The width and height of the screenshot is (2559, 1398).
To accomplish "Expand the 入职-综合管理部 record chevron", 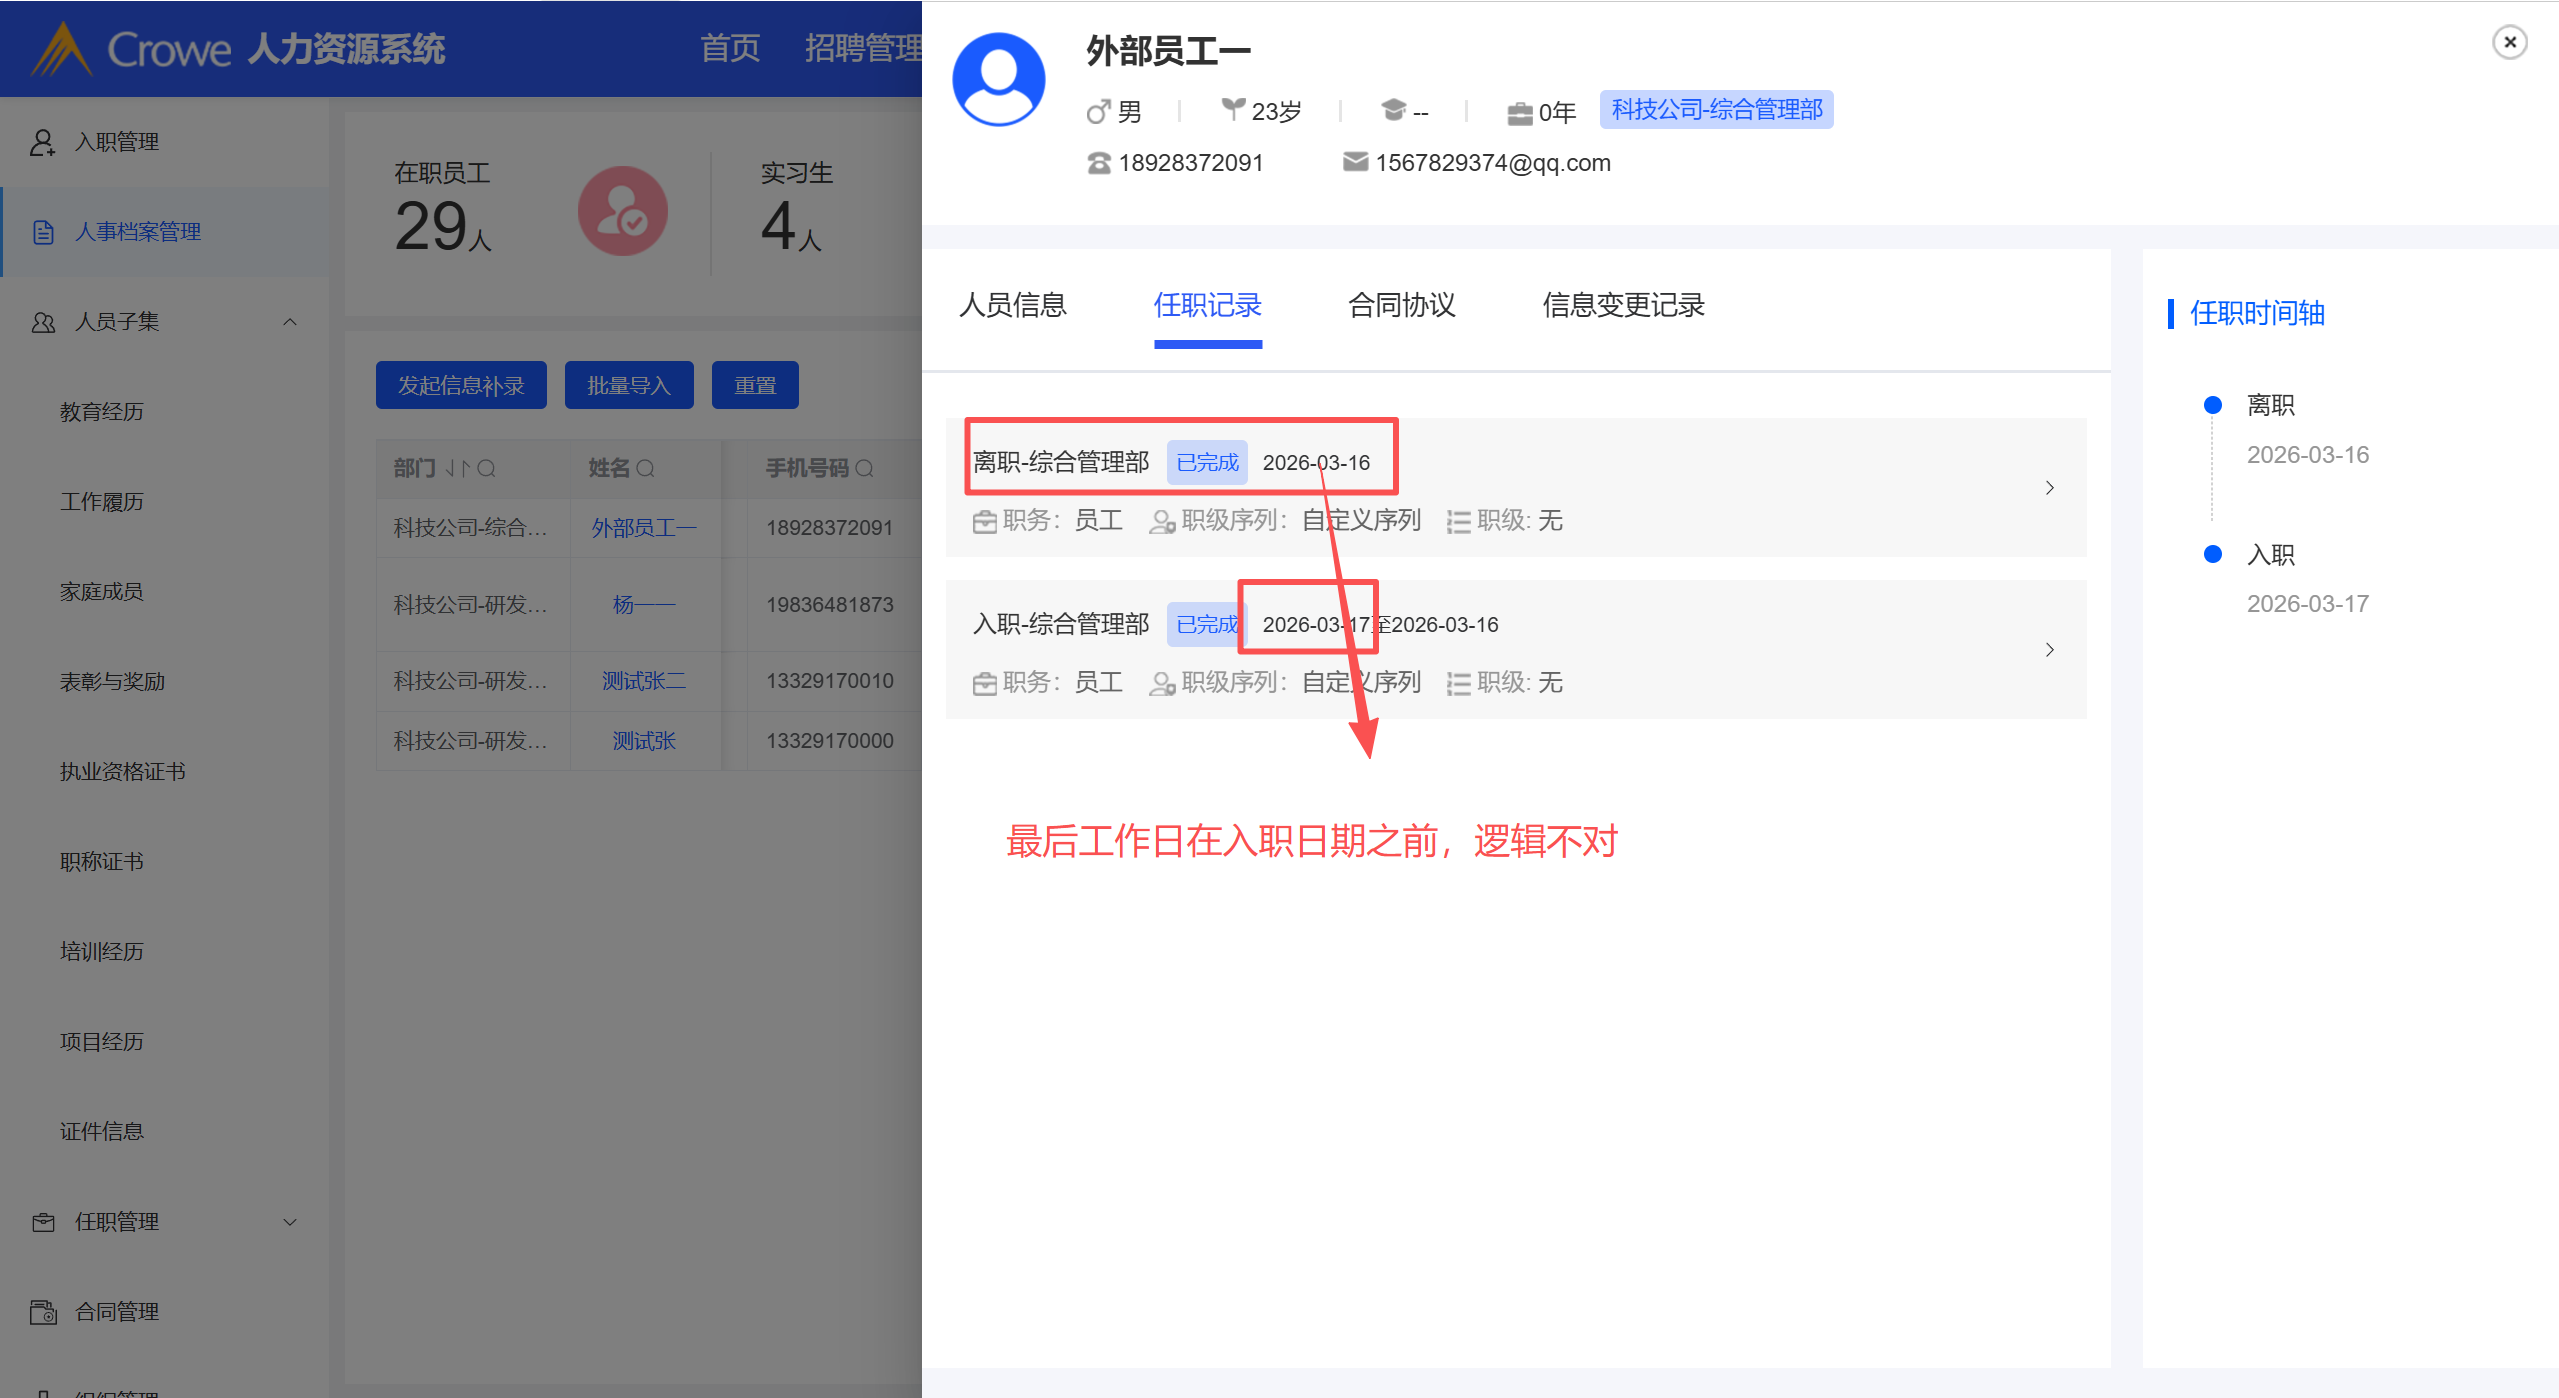I will click(x=2049, y=650).
